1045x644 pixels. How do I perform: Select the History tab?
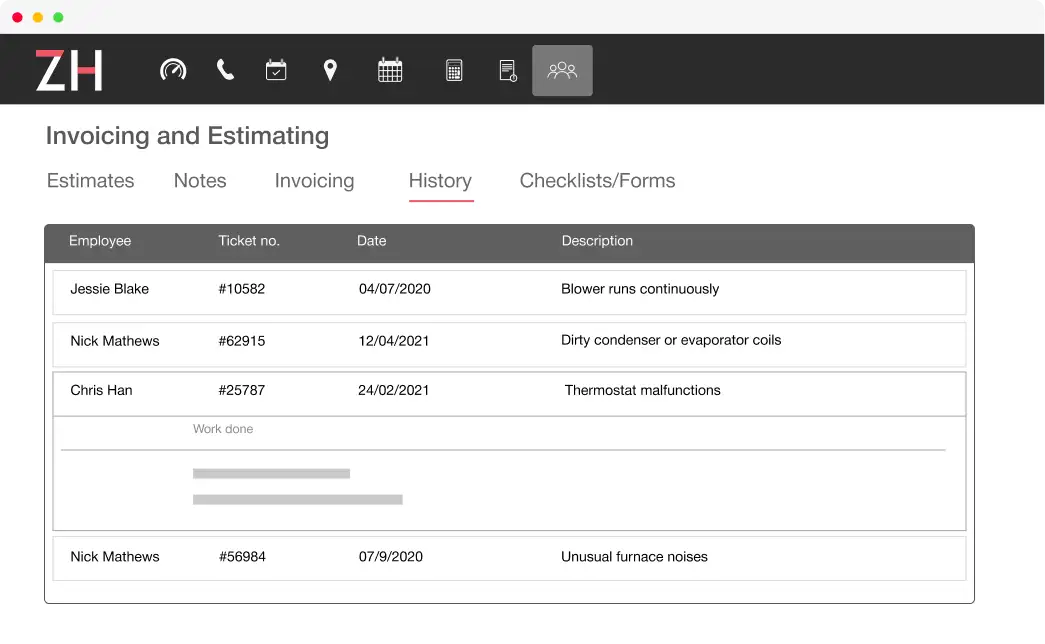[x=441, y=182]
